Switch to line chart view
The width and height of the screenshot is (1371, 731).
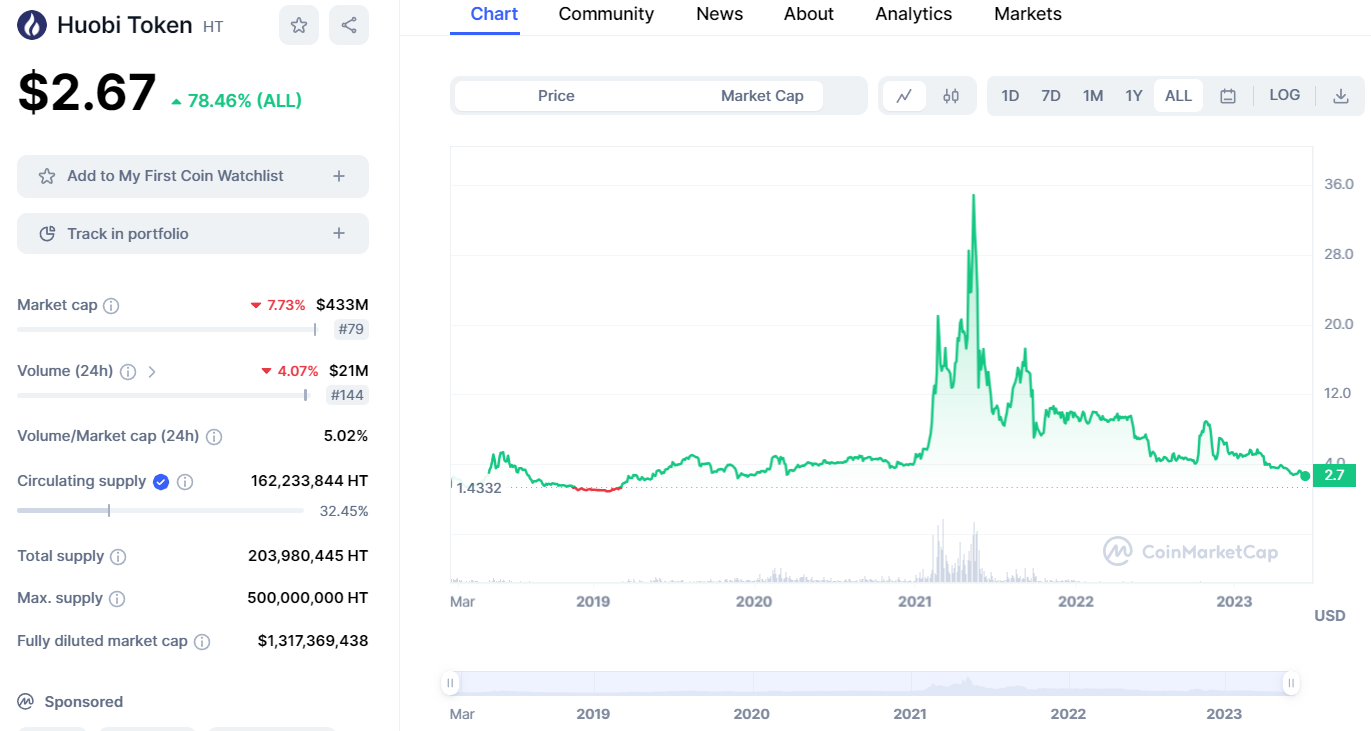[x=904, y=96]
